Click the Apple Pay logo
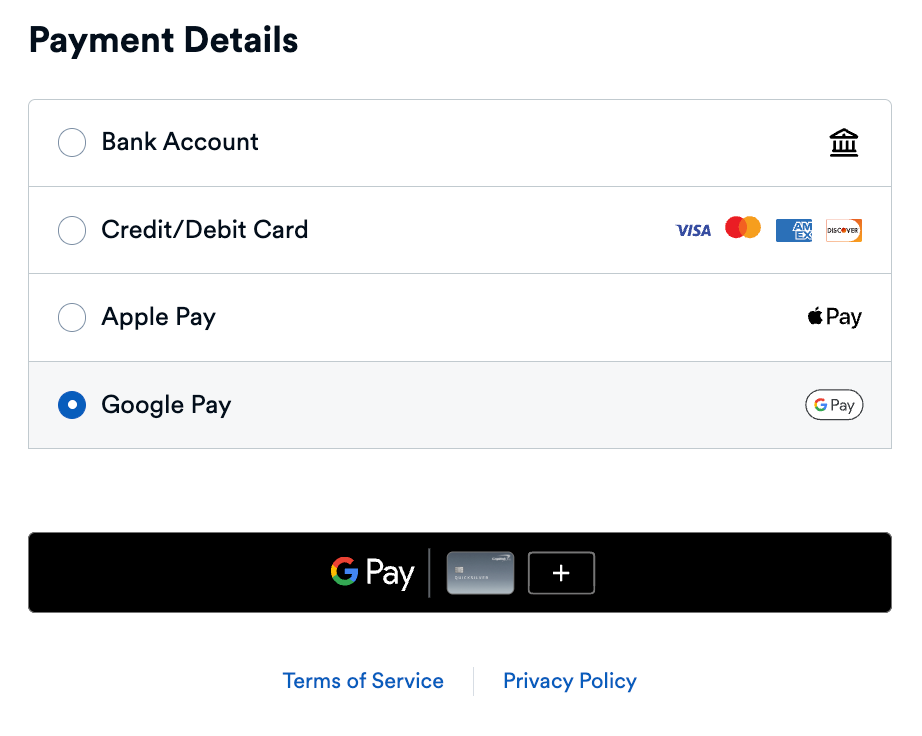Screen dimensions: 922x736 click(834, 317)
